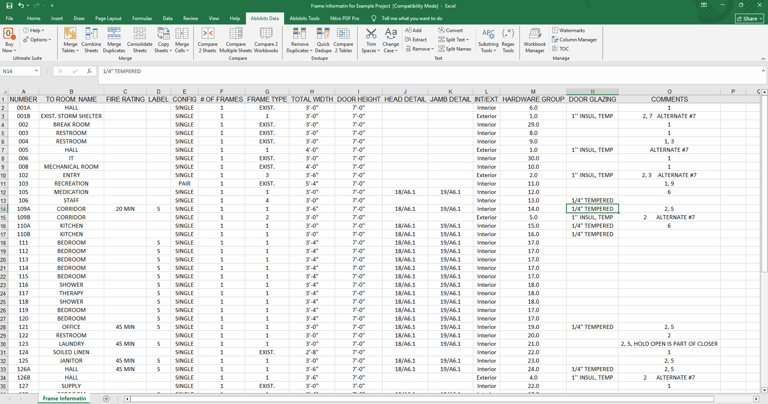Expand the Help dropdown in Ultimate Suite
The height and width of the screenshot is (404, 768).
click(x=35, y=30)
